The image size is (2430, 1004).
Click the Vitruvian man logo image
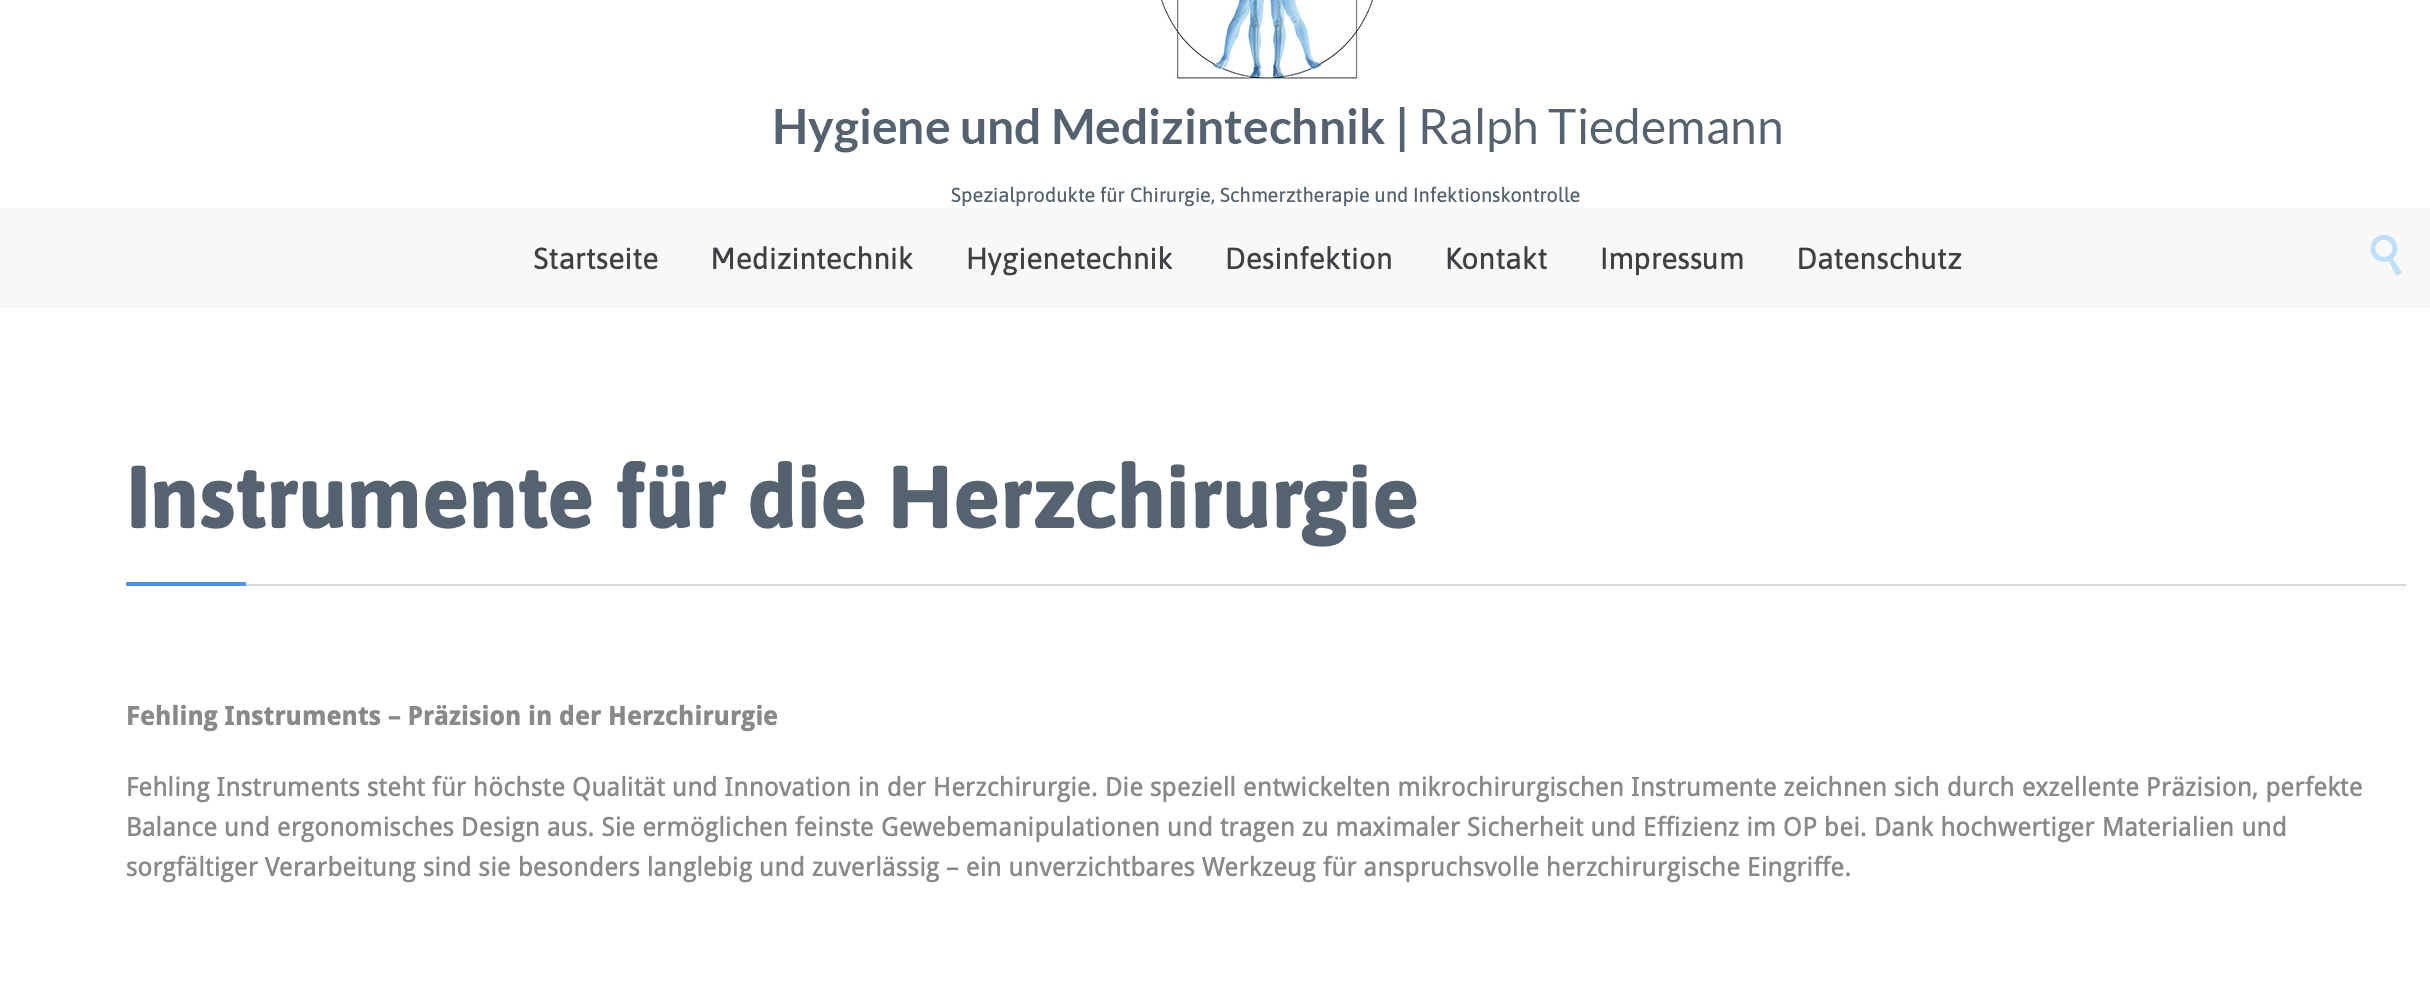(x=1266, y=38)
